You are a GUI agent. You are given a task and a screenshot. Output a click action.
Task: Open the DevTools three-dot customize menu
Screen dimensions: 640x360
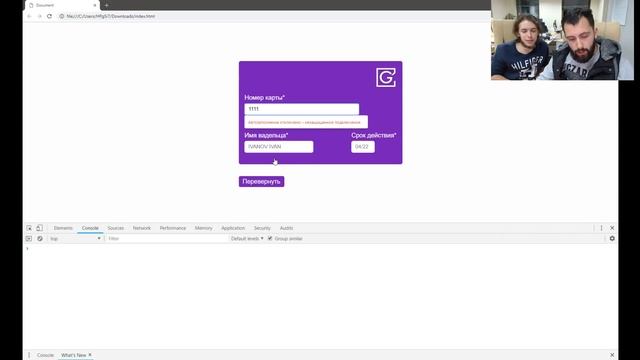601,228
